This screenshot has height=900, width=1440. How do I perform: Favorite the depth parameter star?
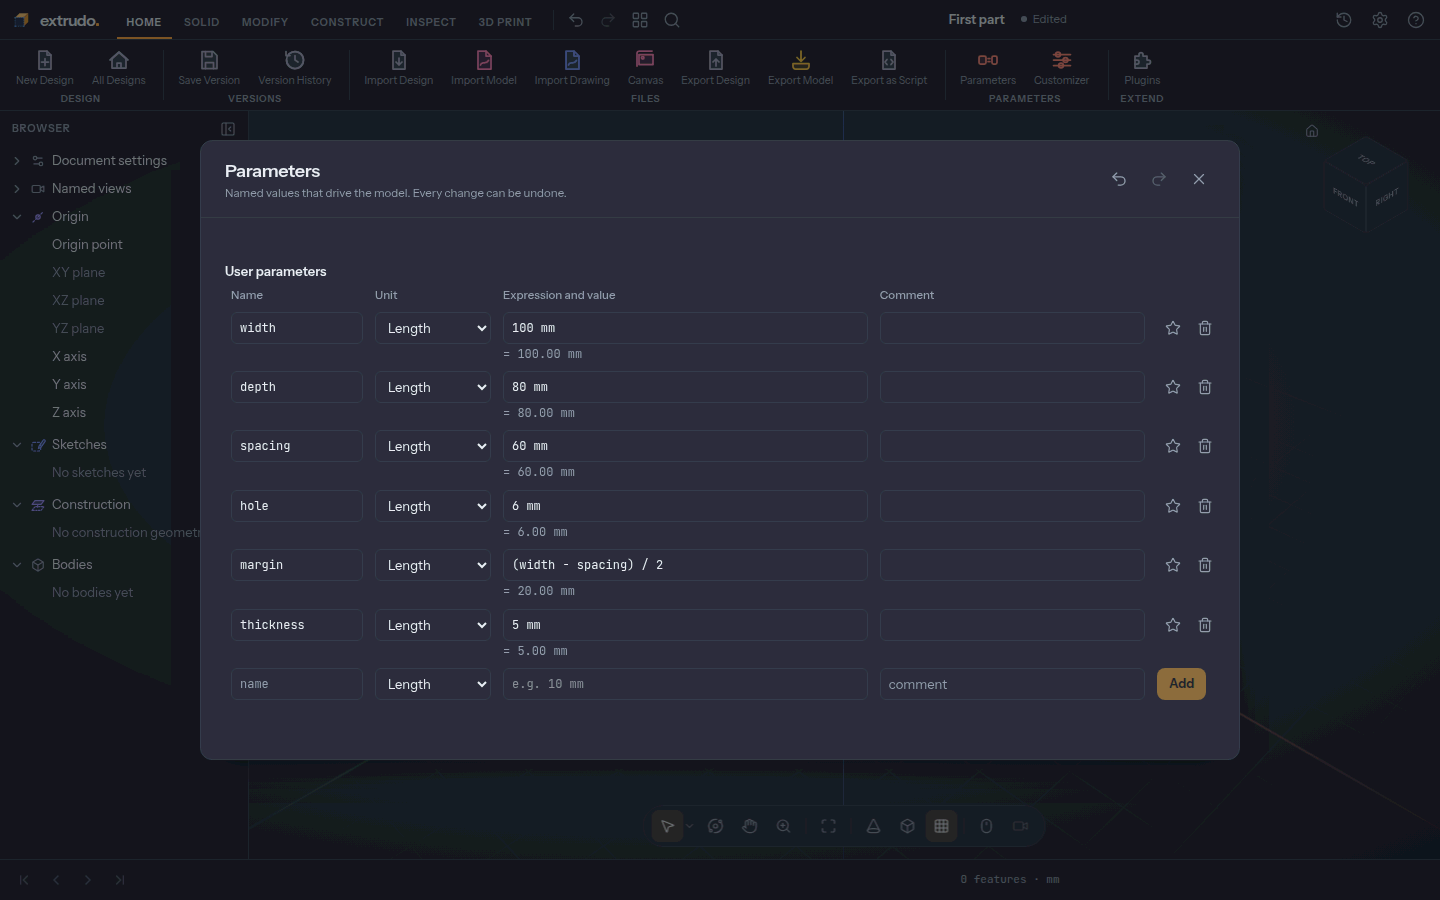coord(1173,387)
